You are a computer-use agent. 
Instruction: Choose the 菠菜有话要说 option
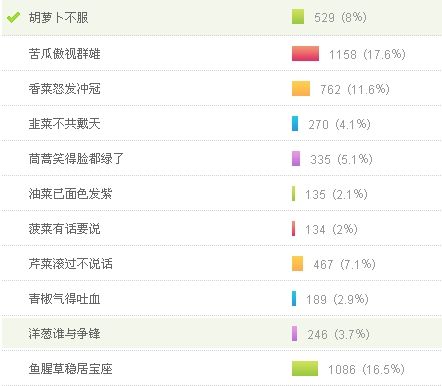click(x=64, y=229)
